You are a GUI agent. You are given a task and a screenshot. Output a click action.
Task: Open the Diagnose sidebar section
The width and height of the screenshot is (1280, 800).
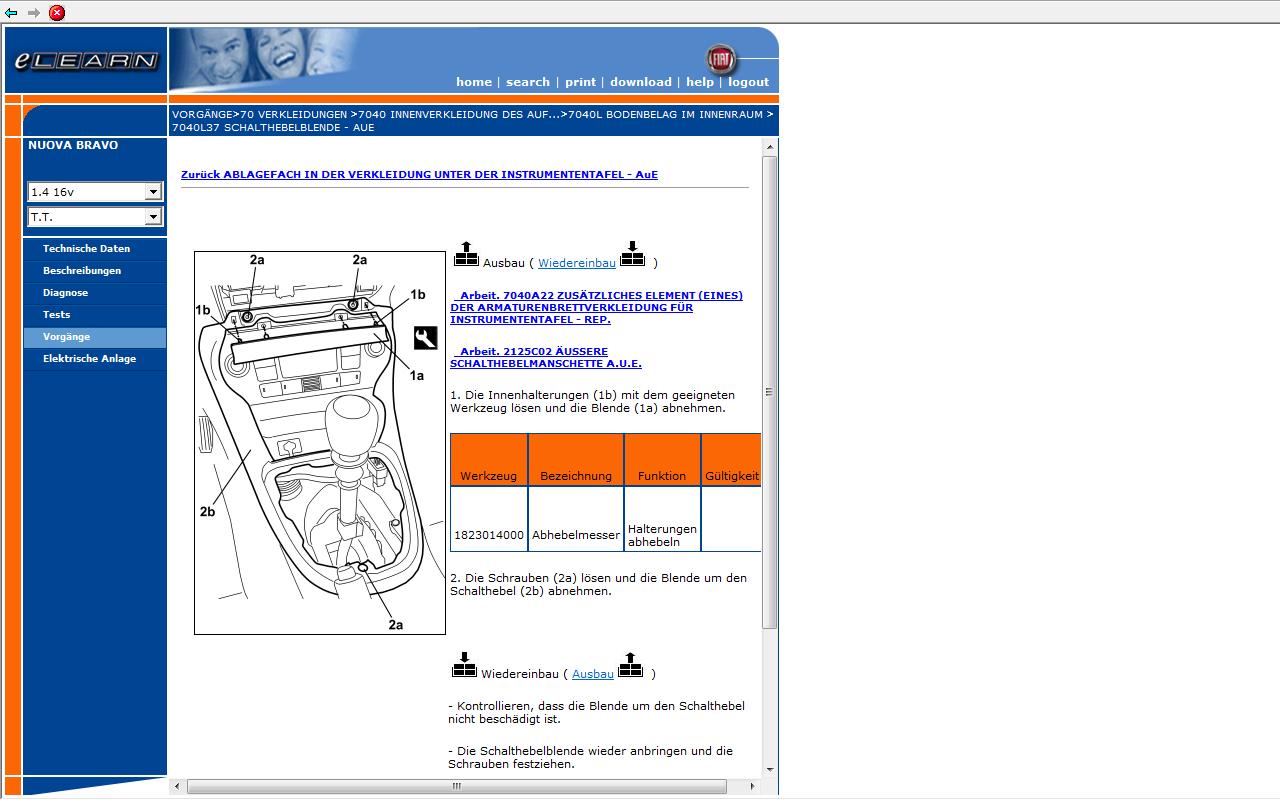65,293
